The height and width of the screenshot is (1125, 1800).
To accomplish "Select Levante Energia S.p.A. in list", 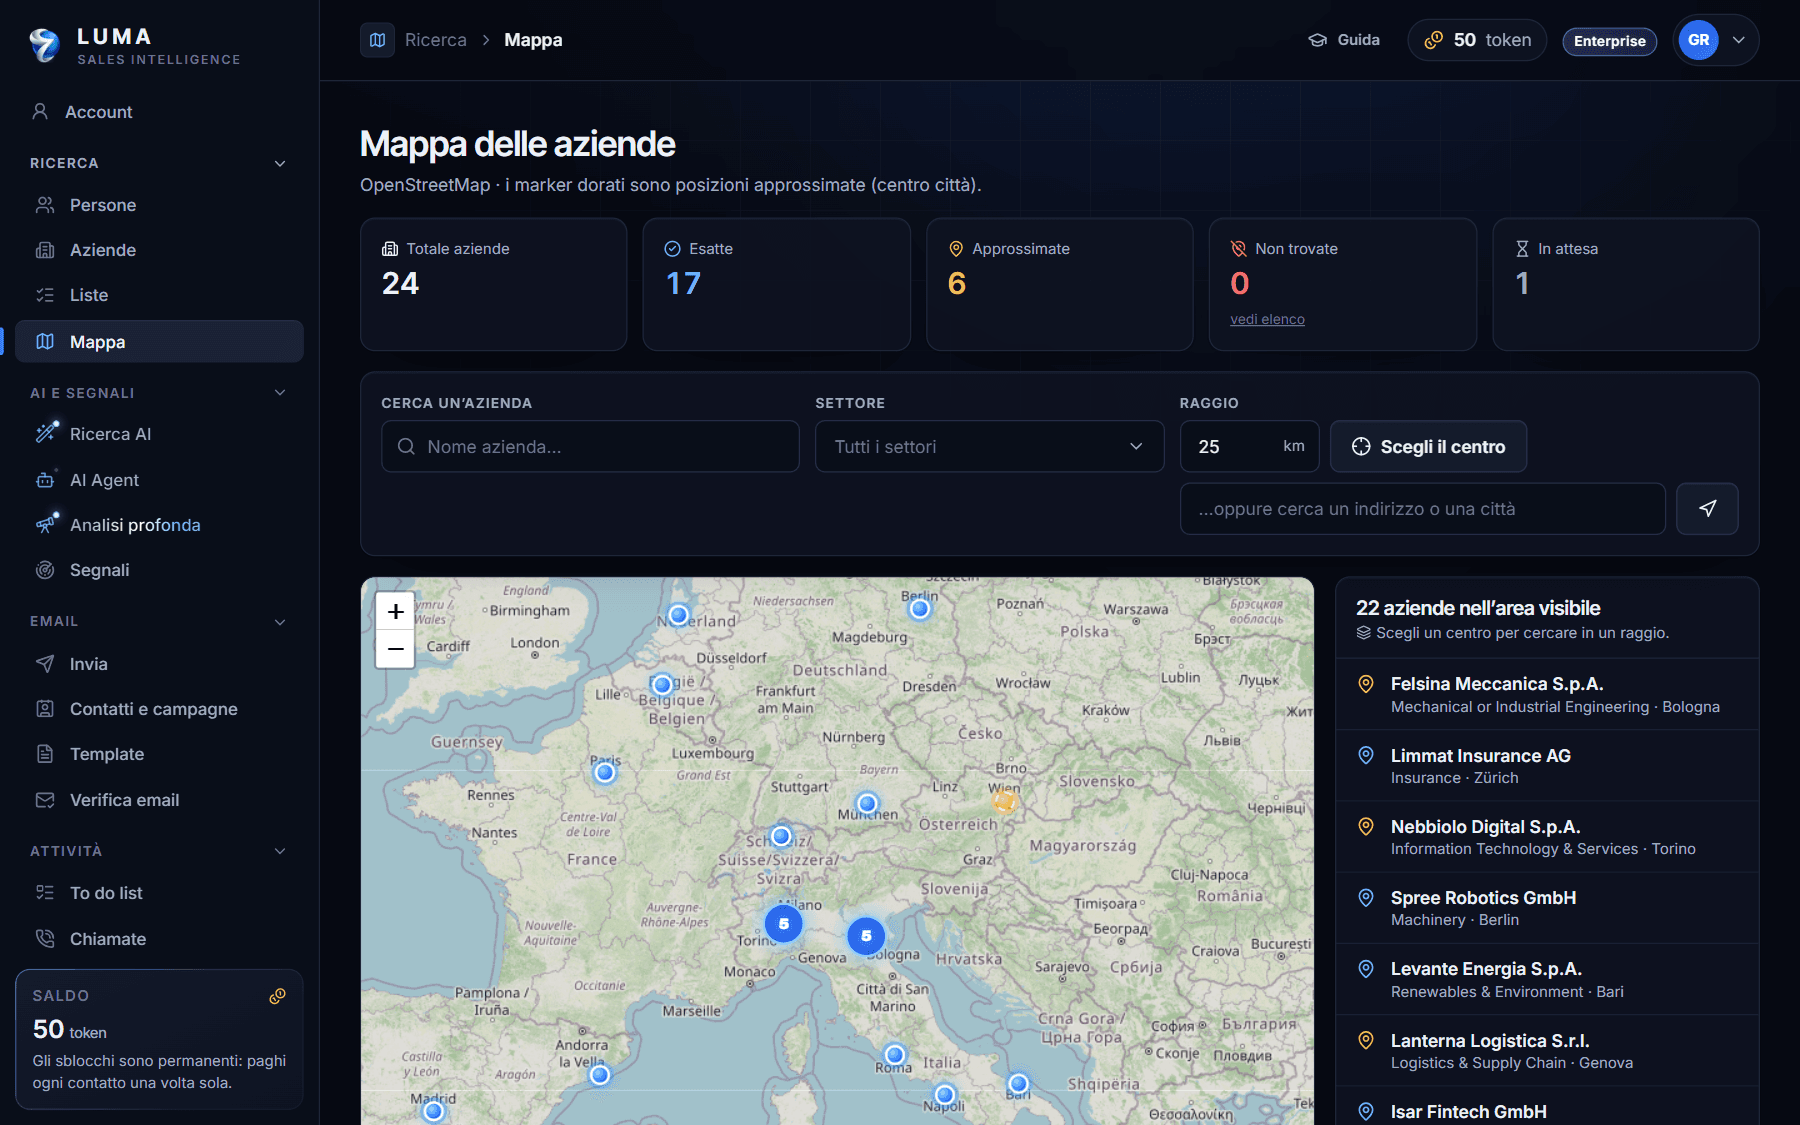I will (1547, 979).
